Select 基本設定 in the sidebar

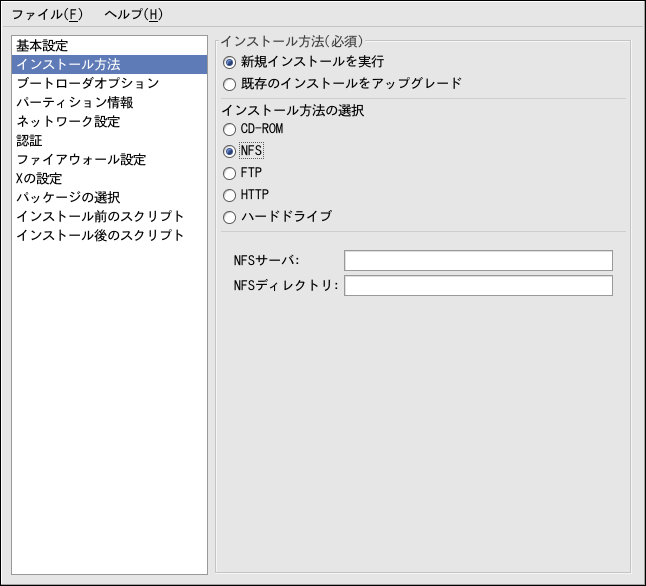coord(42,46)
